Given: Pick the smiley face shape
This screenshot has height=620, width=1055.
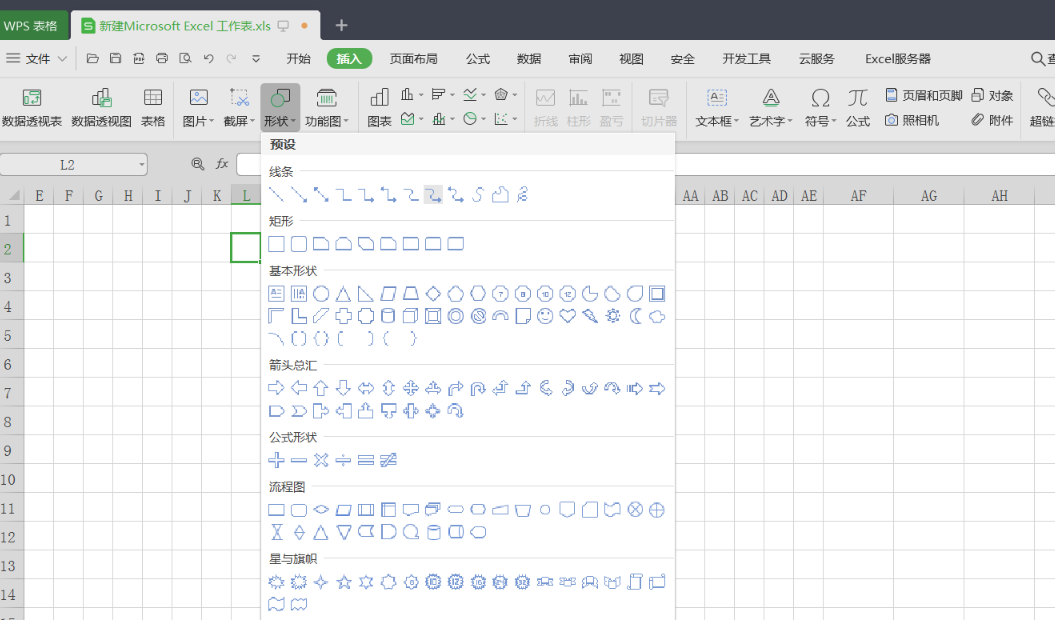Looking at the screenshot, I should click(x=545, y=316).
